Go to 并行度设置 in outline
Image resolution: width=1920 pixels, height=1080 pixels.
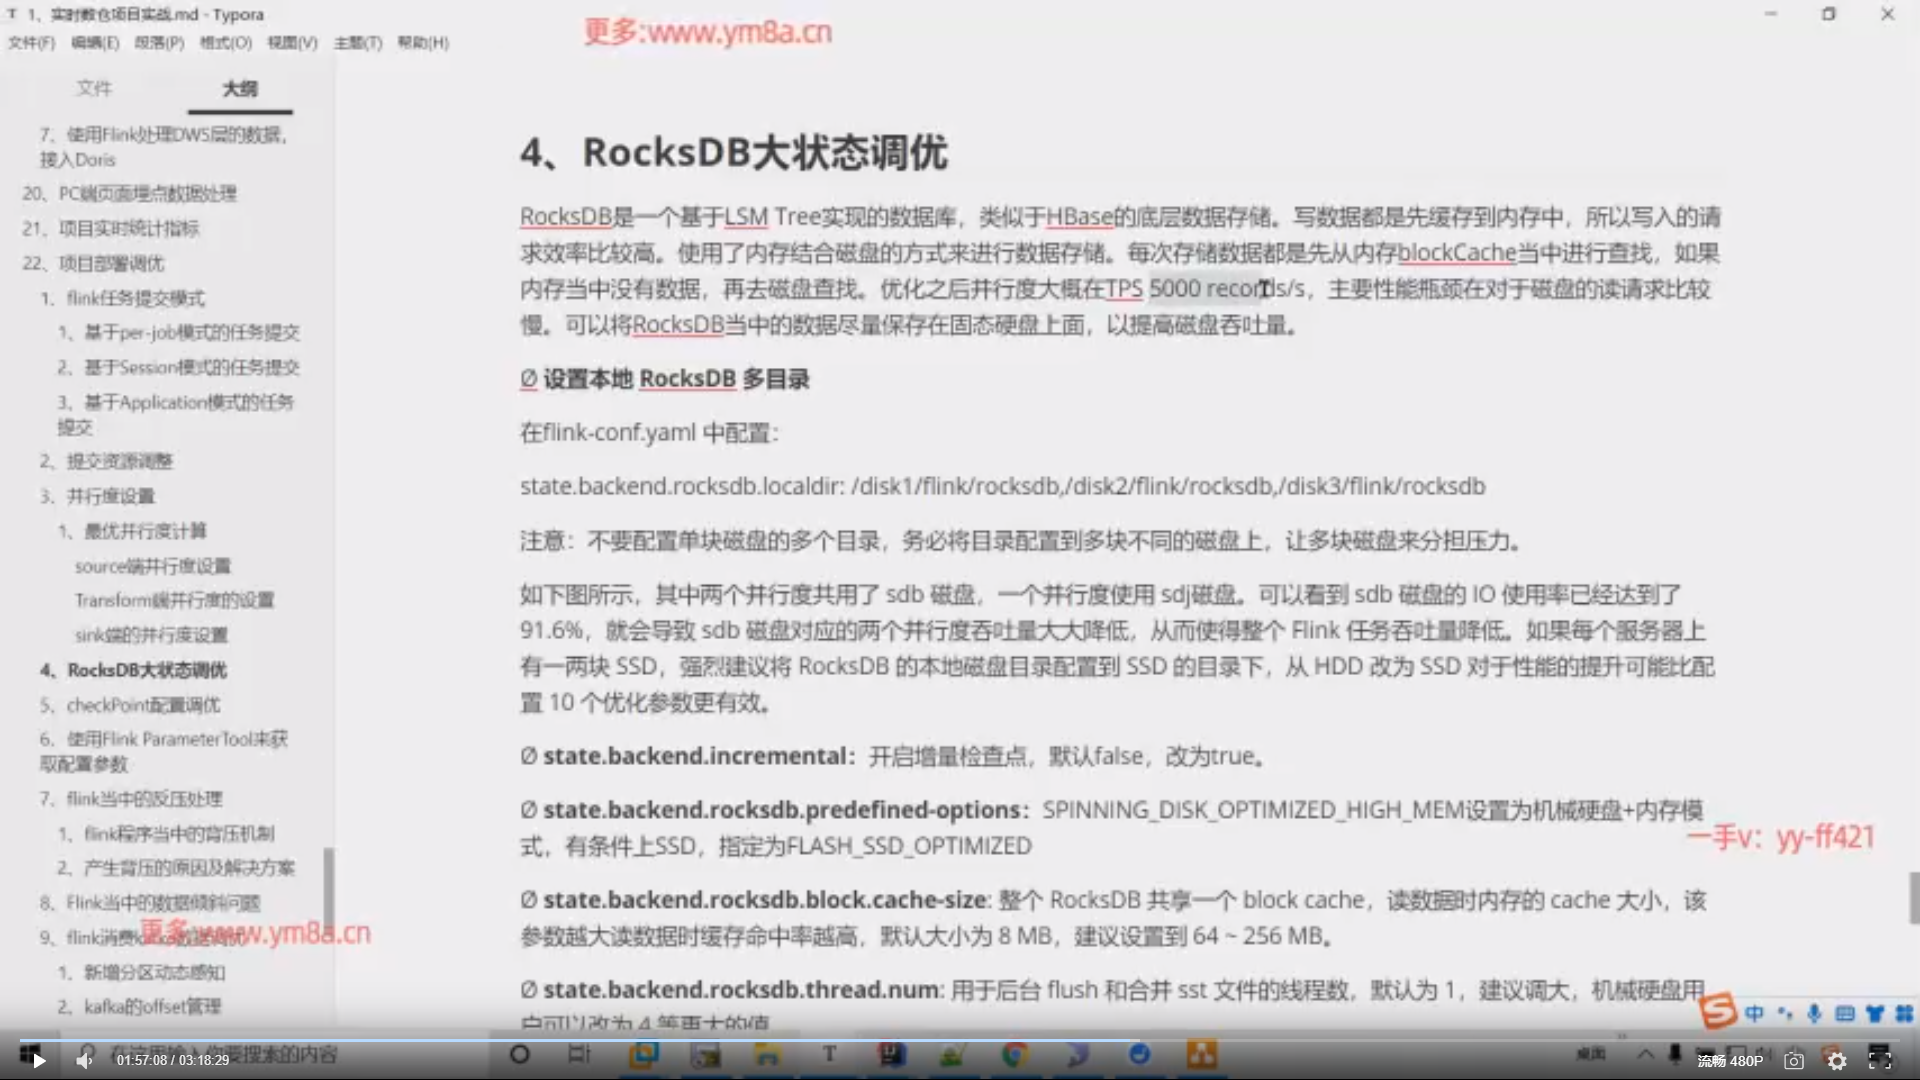(x=110, y=496)
